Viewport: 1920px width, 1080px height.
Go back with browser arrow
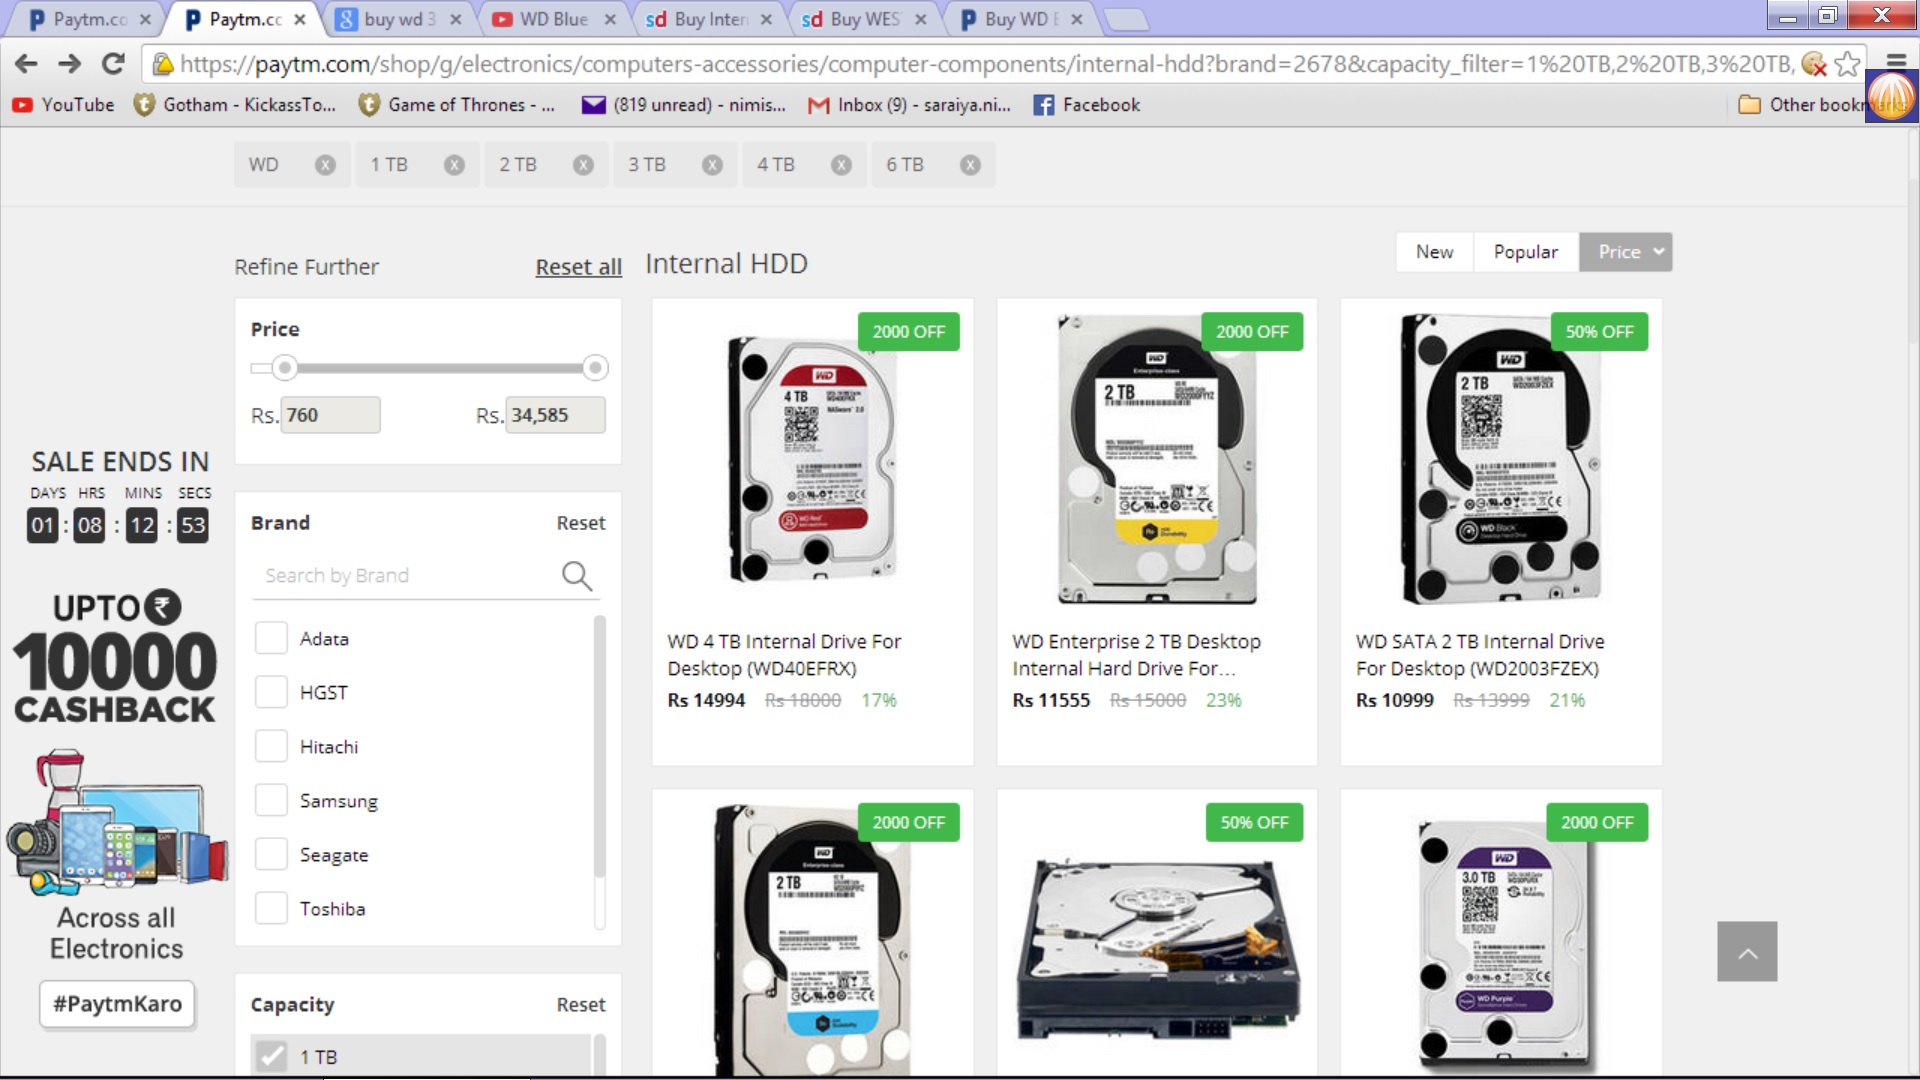26,65
